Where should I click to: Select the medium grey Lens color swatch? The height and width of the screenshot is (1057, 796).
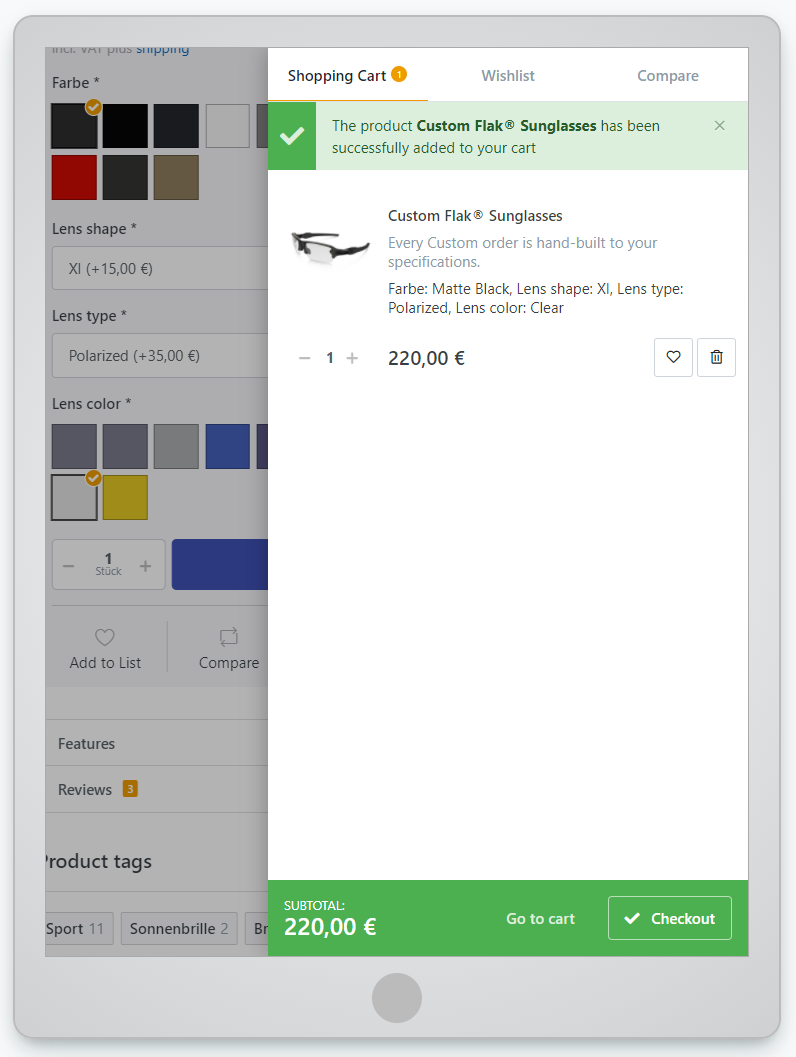click(176, 446)
